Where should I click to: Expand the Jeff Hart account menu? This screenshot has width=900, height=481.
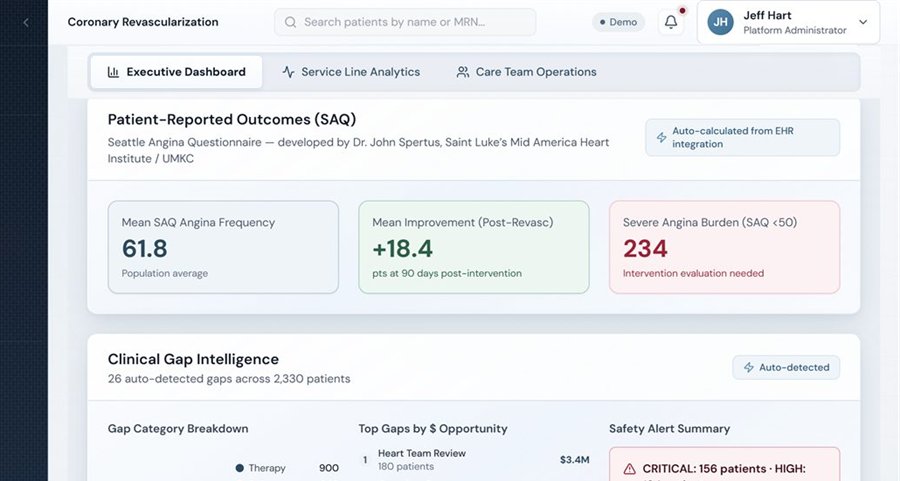click(x=788, y=22)
